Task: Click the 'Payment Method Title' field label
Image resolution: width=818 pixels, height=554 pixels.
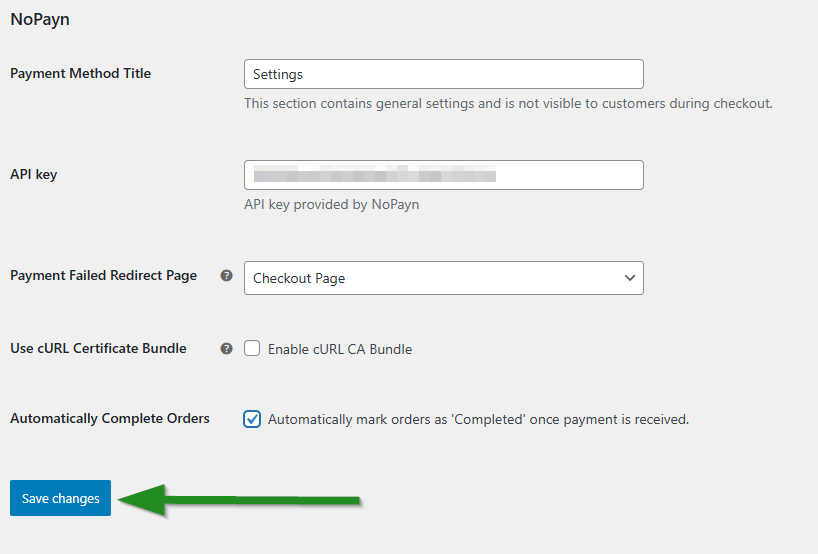Action: click(x=80, y=73)
